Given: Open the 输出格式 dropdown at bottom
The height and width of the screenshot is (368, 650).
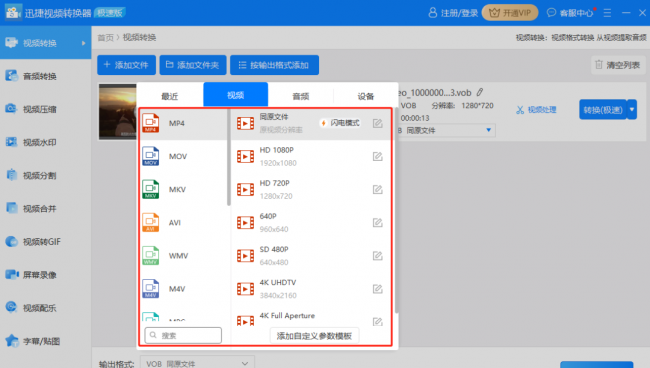Looking at the screenshot, I should coord(197,363).
